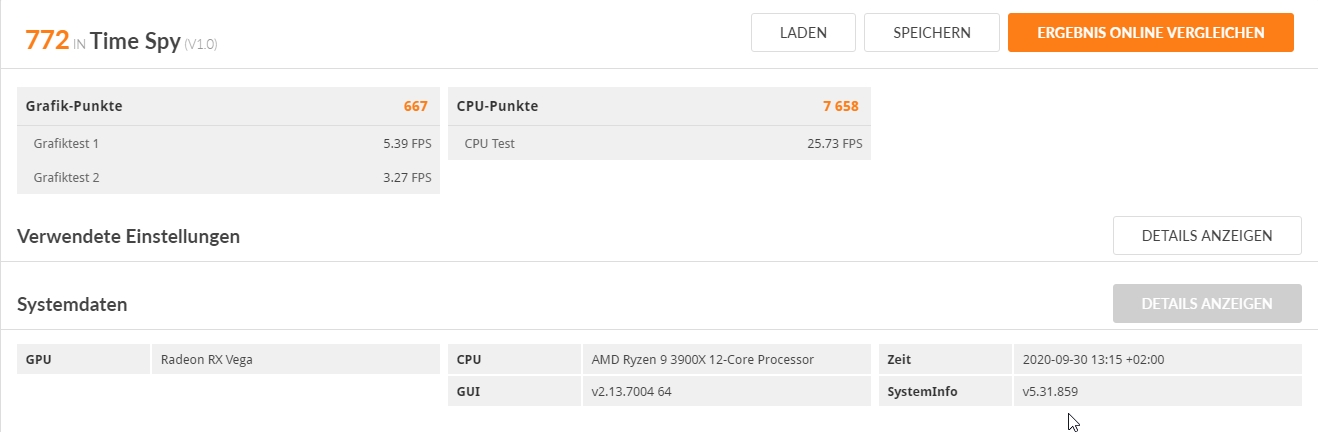The image size is (1318, 432).
Task: Click the greyed DETAILS ANZEIGEN under Systemdaten
Action: [x=1207, y=304]
